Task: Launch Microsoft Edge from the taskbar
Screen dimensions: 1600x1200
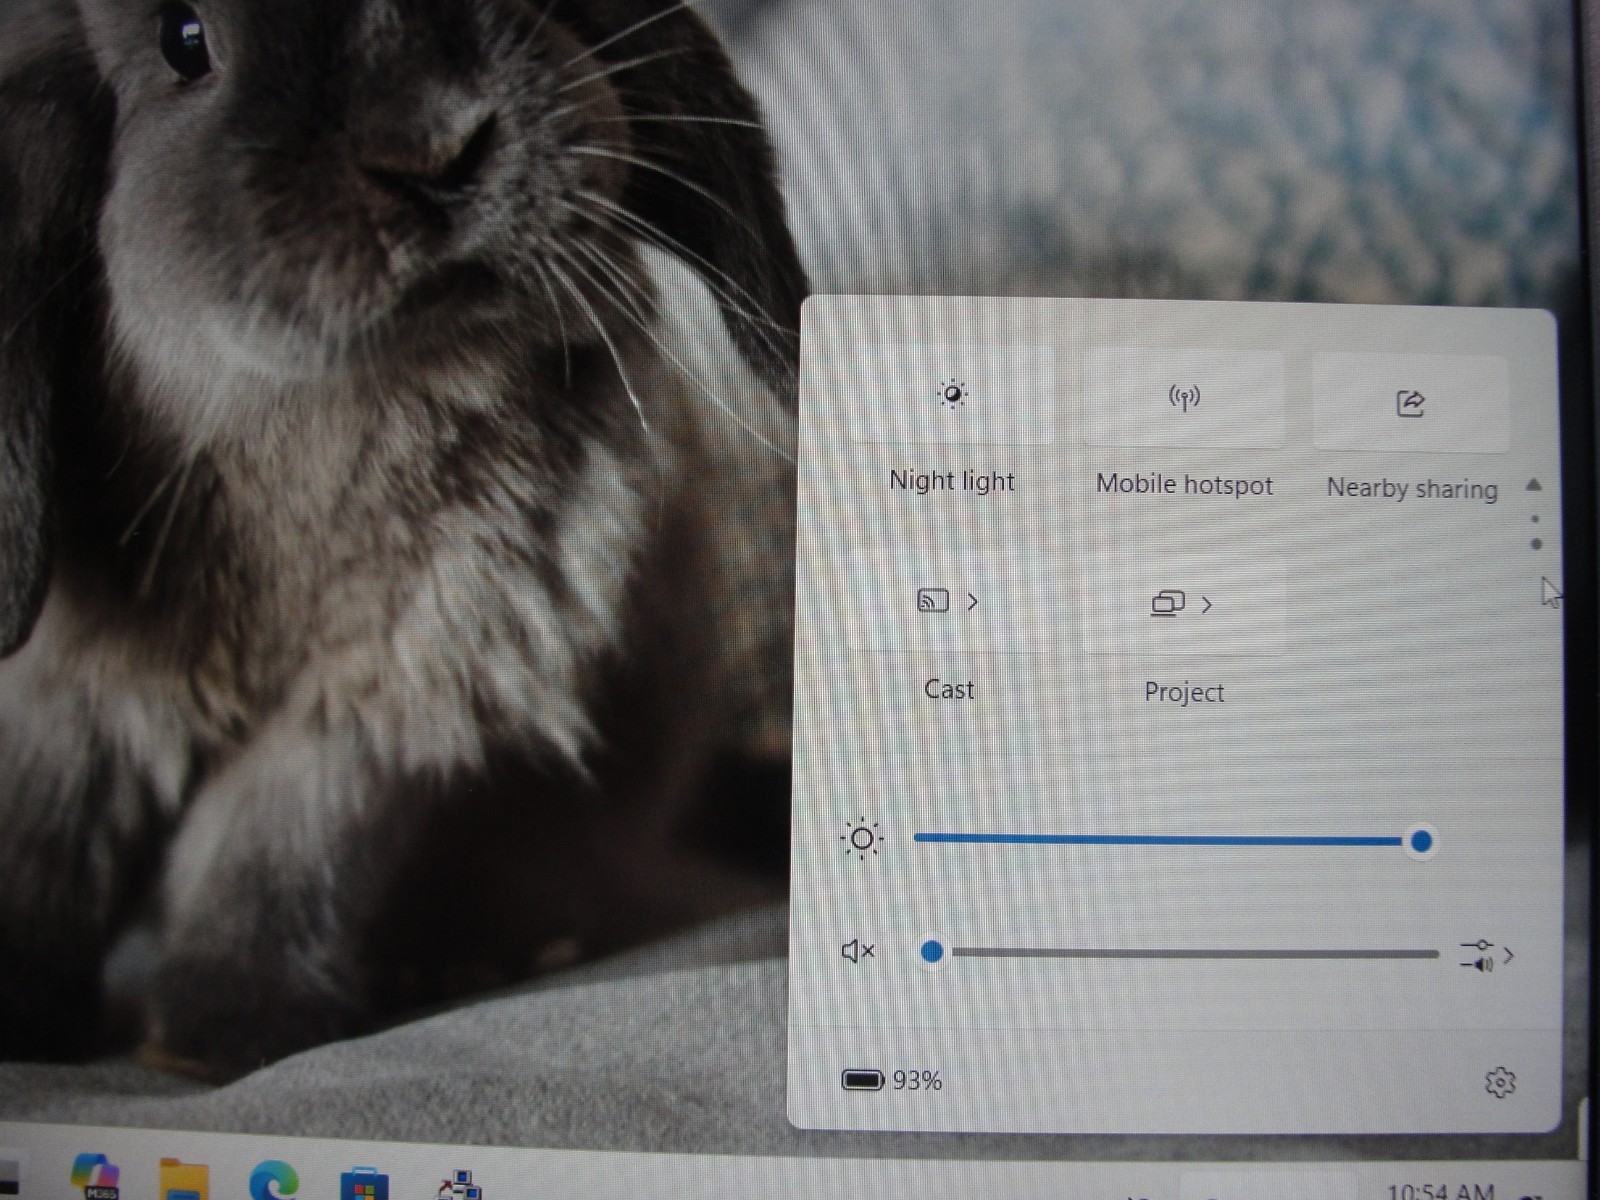Action: pos(273,1181)
